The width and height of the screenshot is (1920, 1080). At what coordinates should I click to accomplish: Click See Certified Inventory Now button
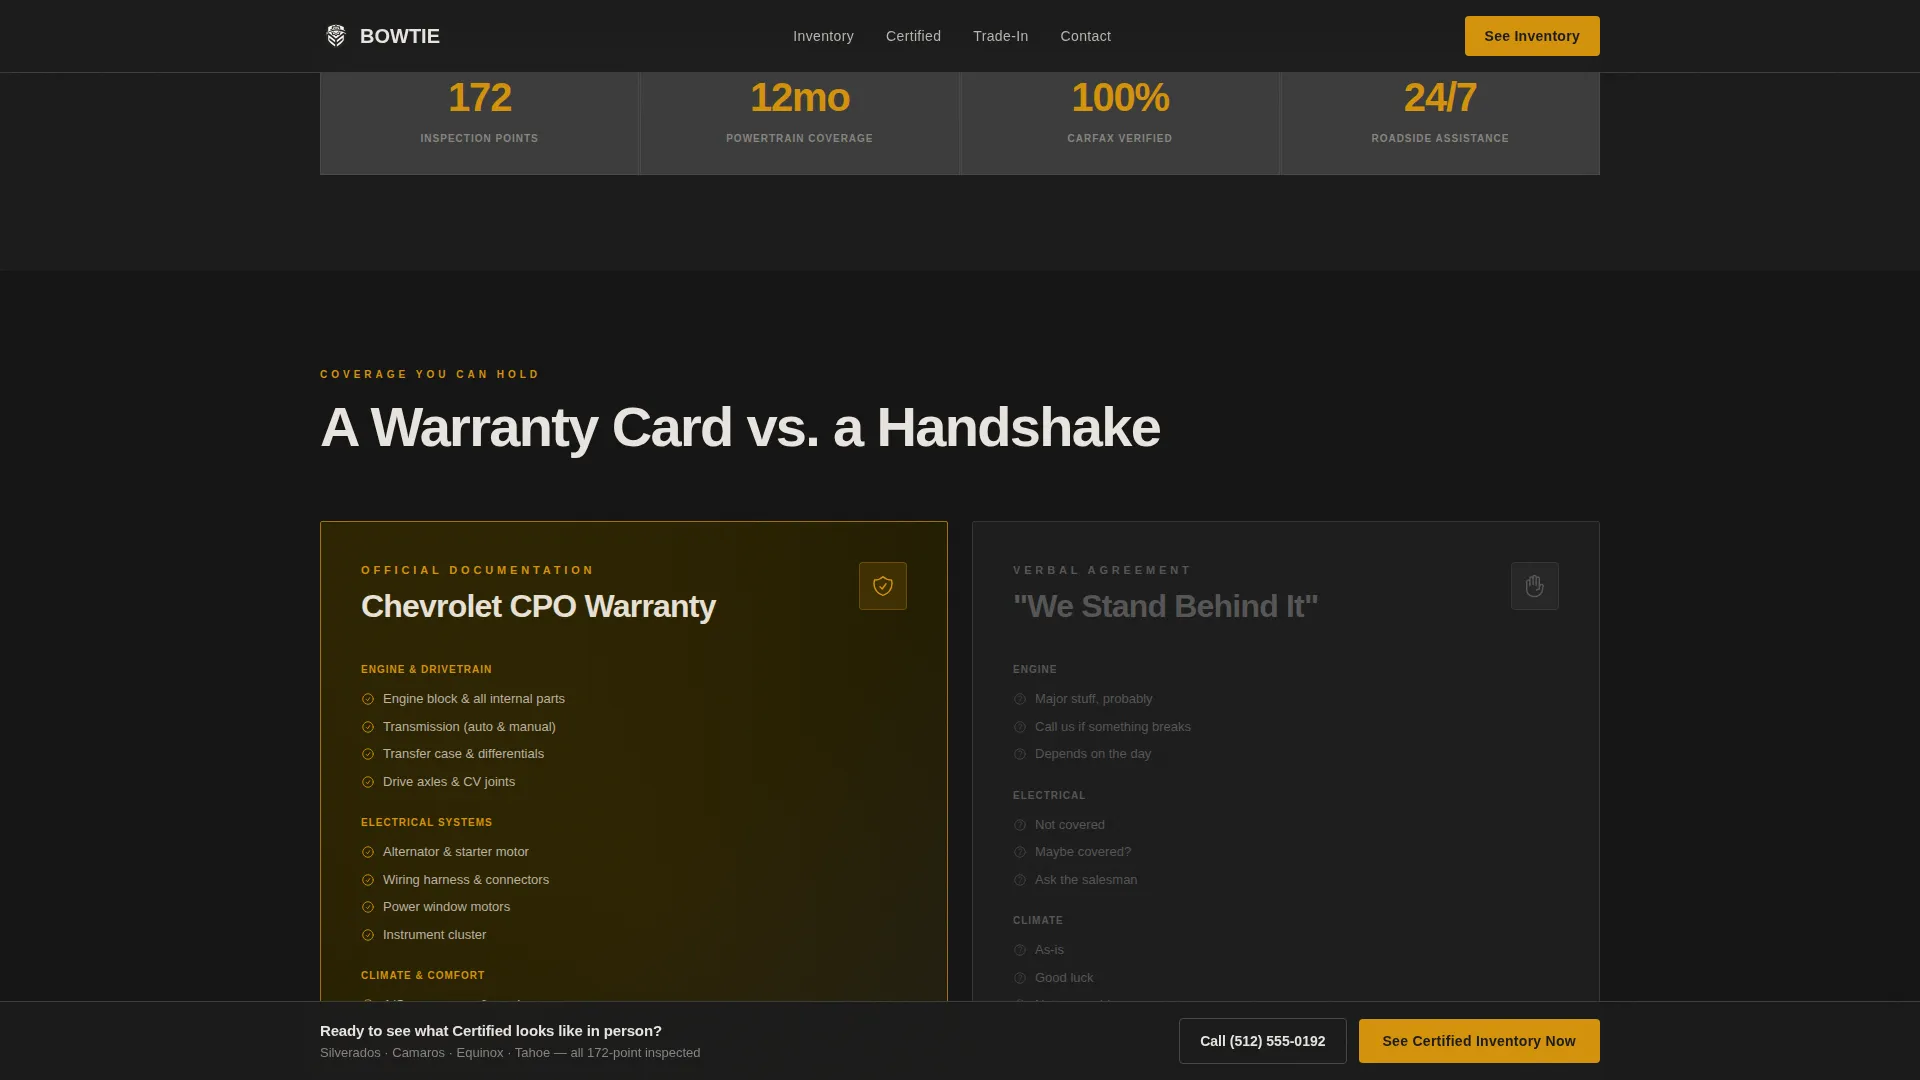[1479, 1041]
